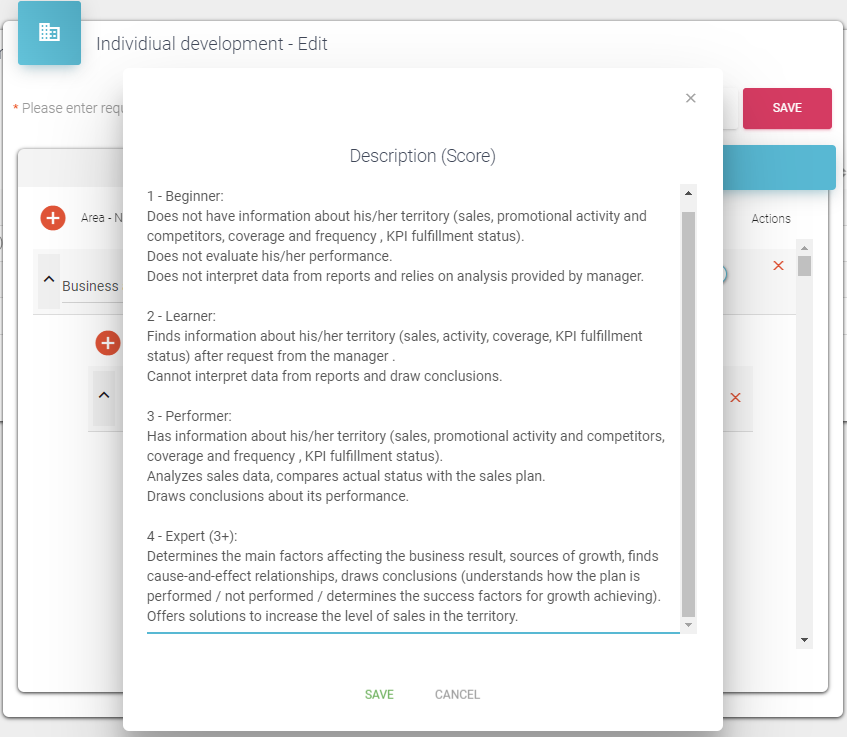Collapse the nested sub-item row
This screenshot has width=847, height=737.
[x=104, y=395]
